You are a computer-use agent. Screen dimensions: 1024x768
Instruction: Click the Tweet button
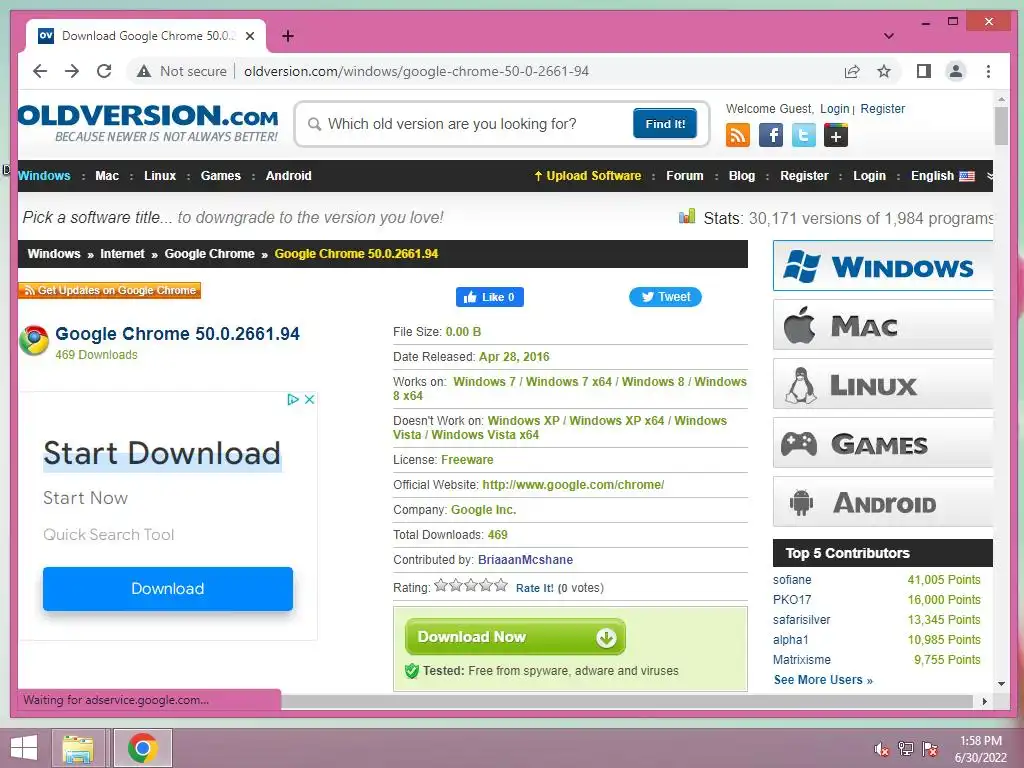pos(665,297)
